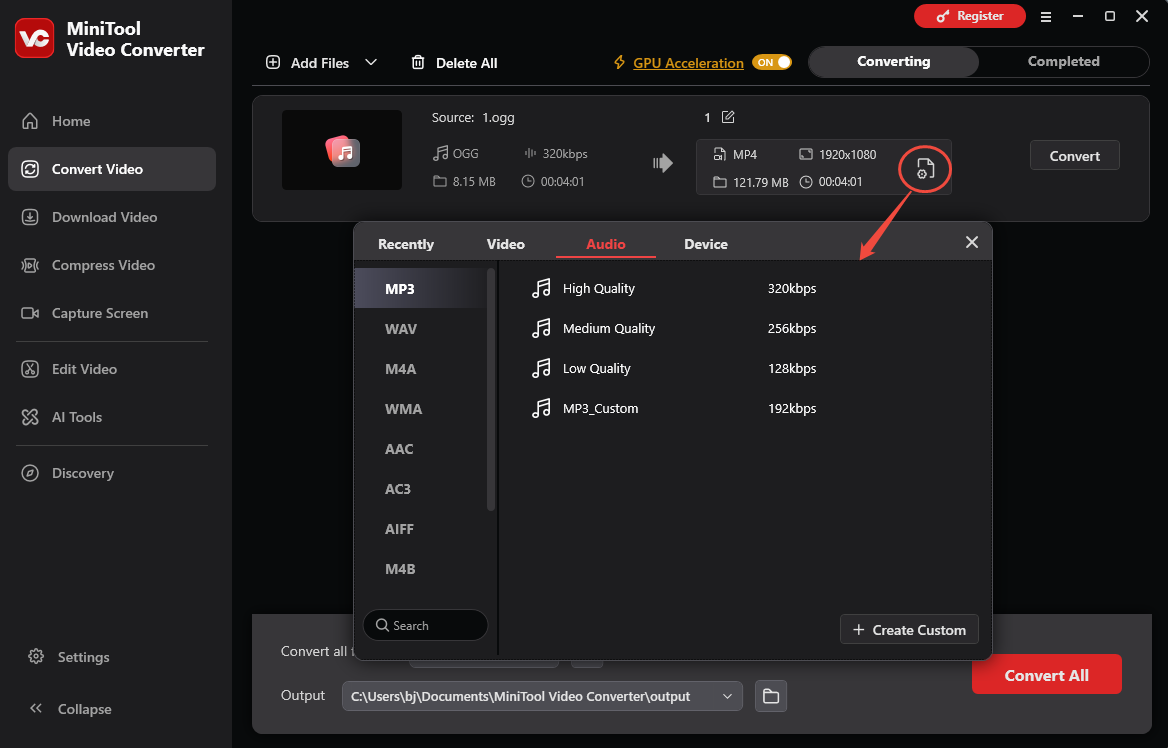Viewport: 1168px width, 748px height.
Task: Select the Audio format tab
Action: pos(606,244)
